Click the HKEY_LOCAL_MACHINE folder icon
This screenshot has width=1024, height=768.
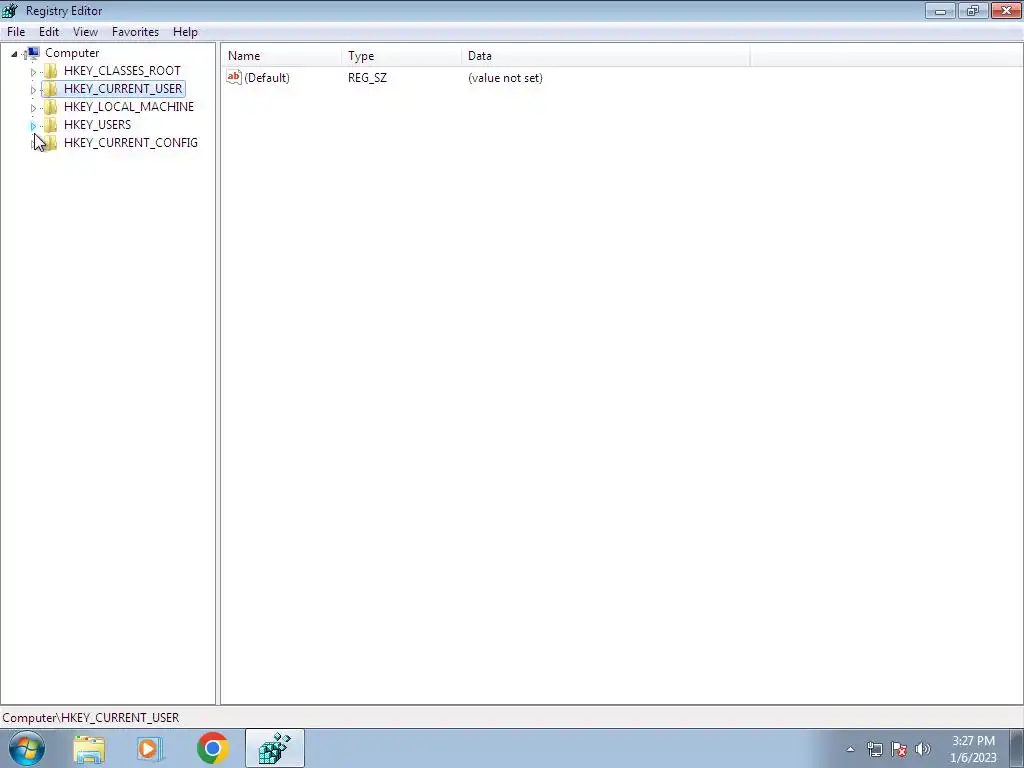tap(51, 106)
